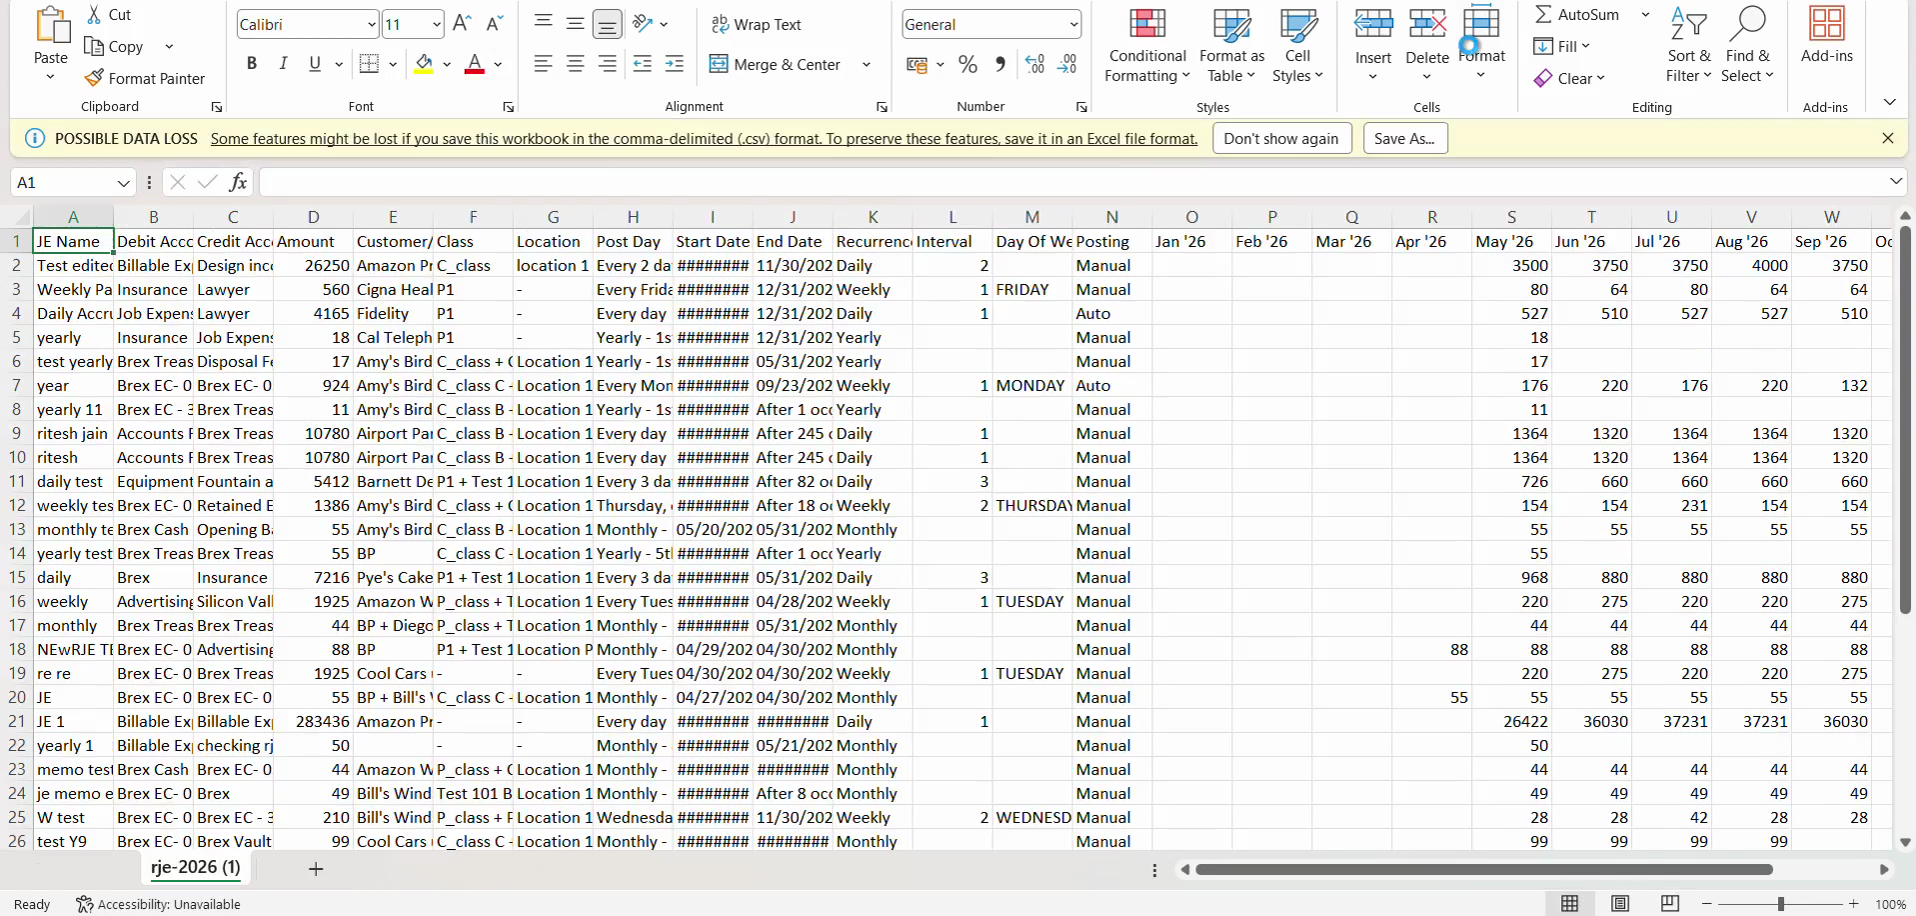Open the font size dropdown
Screen dimensions: 1916x916
click(437, 24)
